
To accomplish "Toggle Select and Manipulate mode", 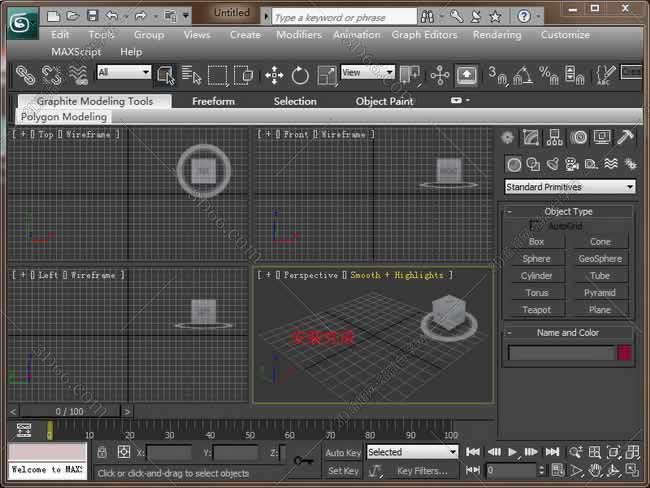I will [x=440, y=75].
